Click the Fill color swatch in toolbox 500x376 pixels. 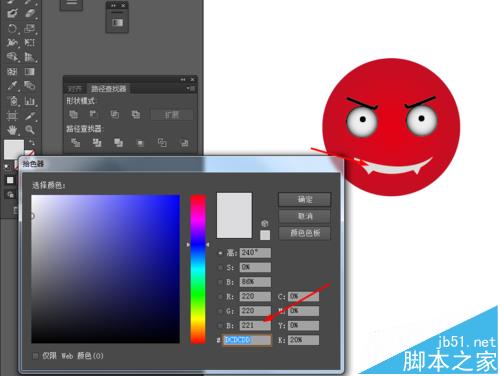click(x=14, y=149)
